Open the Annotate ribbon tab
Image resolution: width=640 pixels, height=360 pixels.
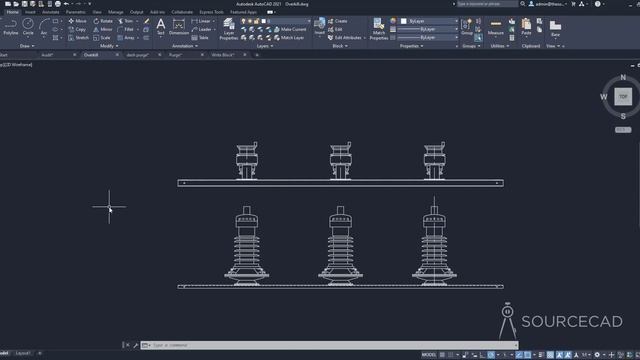click(x=51, y=12)
